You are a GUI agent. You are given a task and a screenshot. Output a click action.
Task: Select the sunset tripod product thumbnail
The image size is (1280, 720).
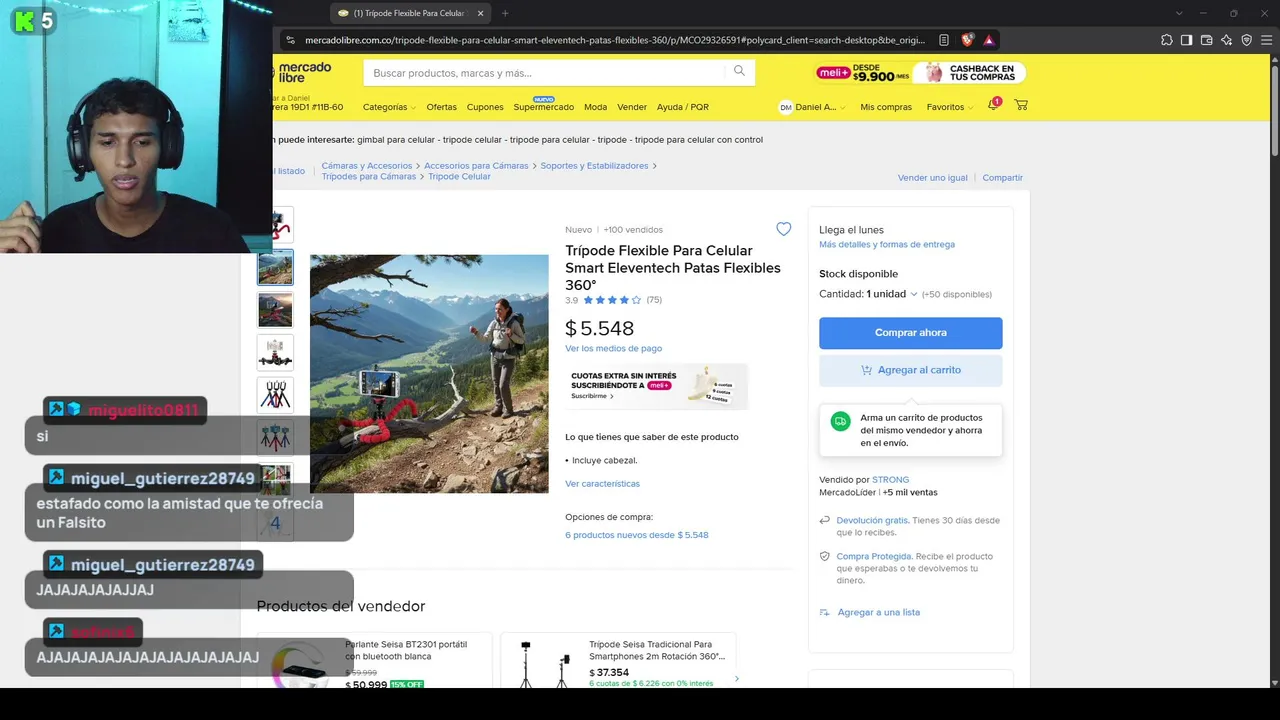coord(275,310)
